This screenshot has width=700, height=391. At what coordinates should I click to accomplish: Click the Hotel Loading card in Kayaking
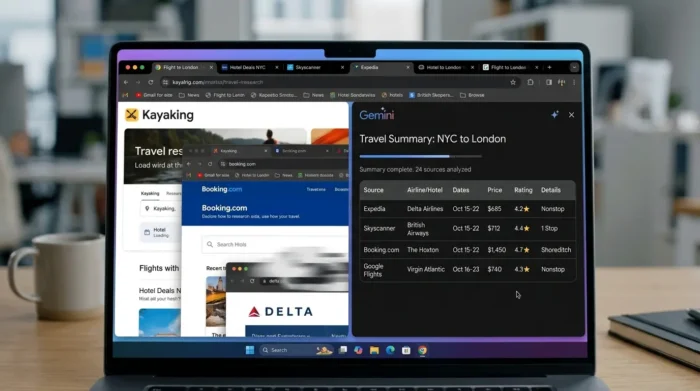(x=161, y=232)
